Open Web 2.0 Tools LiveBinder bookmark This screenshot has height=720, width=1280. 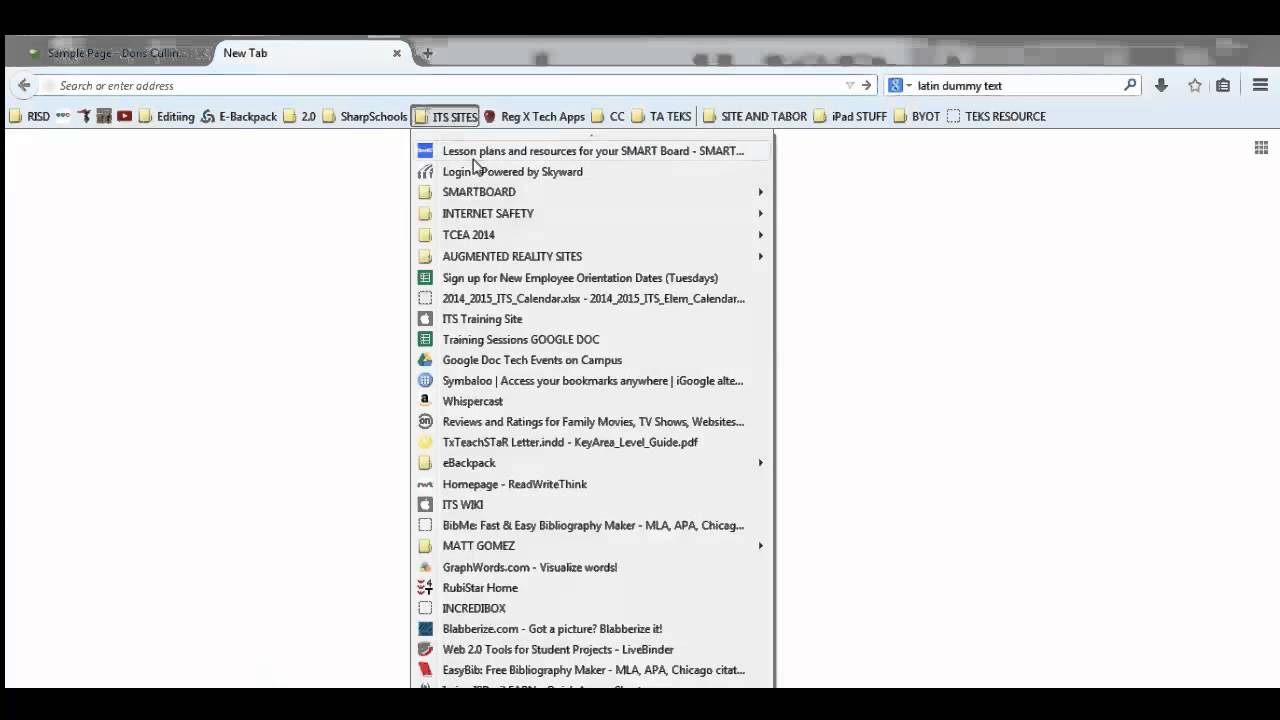[593, 650]
